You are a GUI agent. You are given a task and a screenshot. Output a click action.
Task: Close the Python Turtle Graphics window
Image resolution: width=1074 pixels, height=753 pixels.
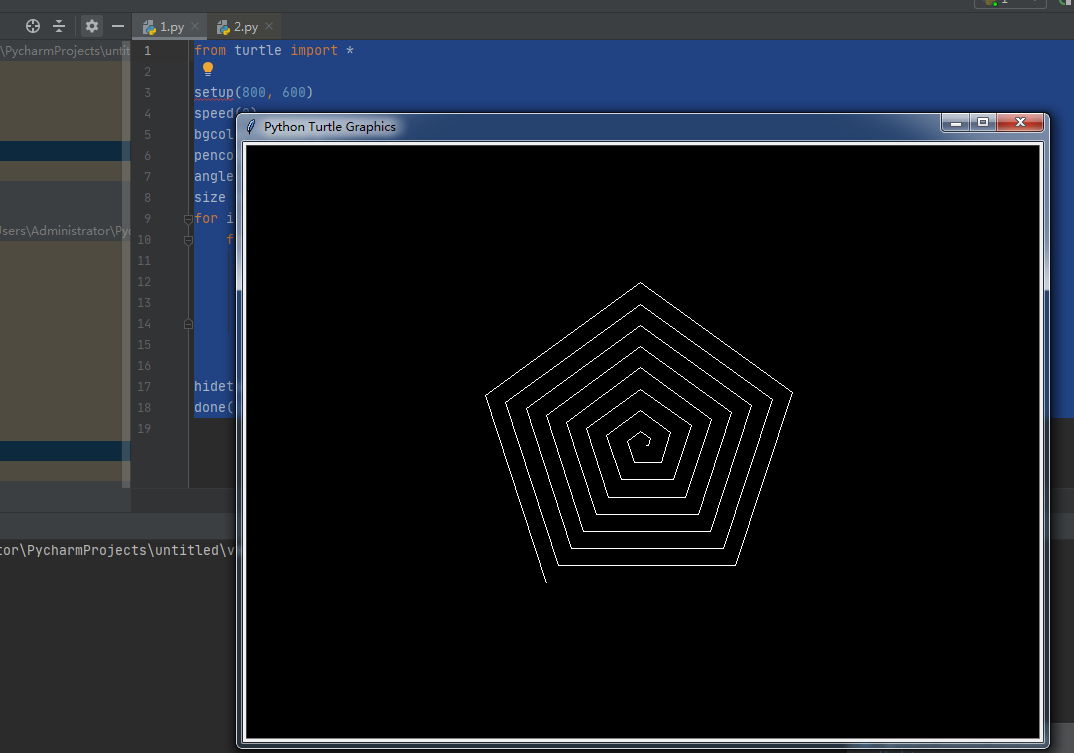point(1020,123)
